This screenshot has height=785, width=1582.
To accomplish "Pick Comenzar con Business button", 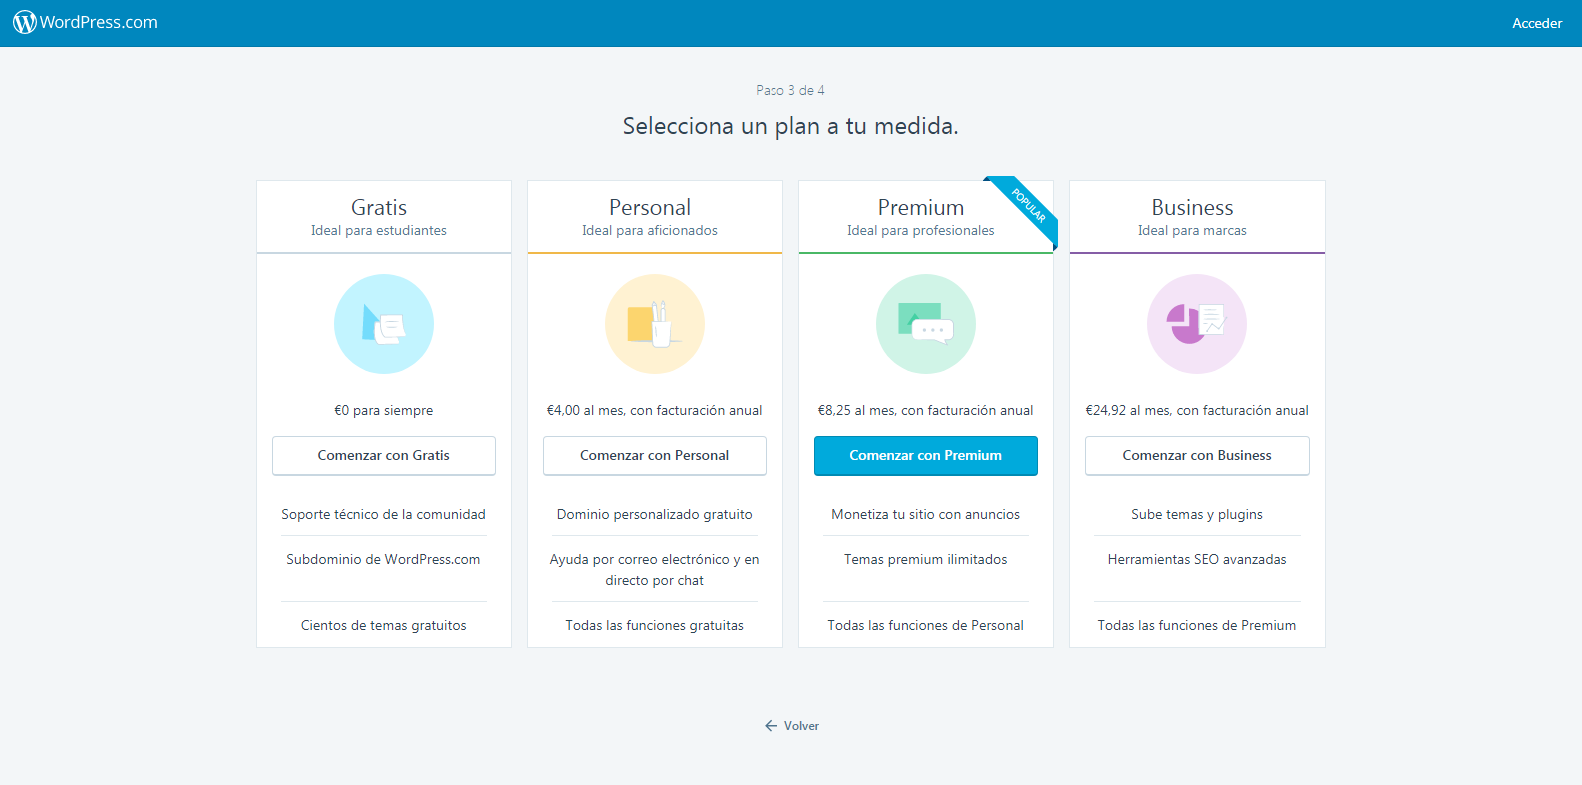I will [1197, 455].
